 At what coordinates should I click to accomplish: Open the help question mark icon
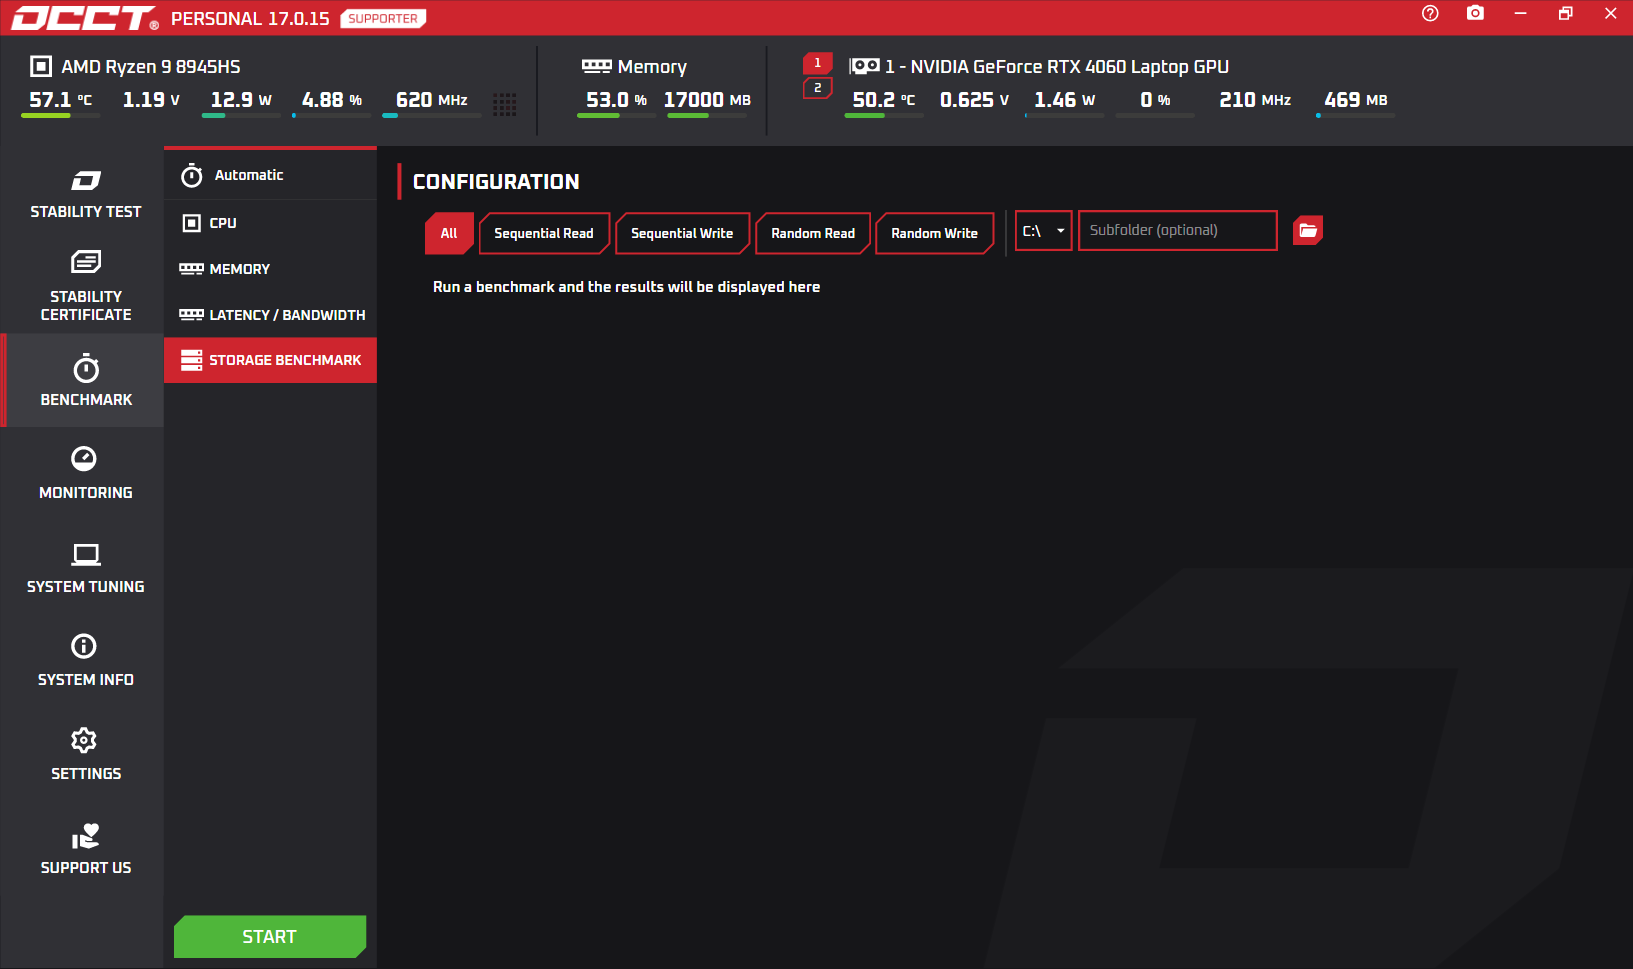[x=1430, y=14]
